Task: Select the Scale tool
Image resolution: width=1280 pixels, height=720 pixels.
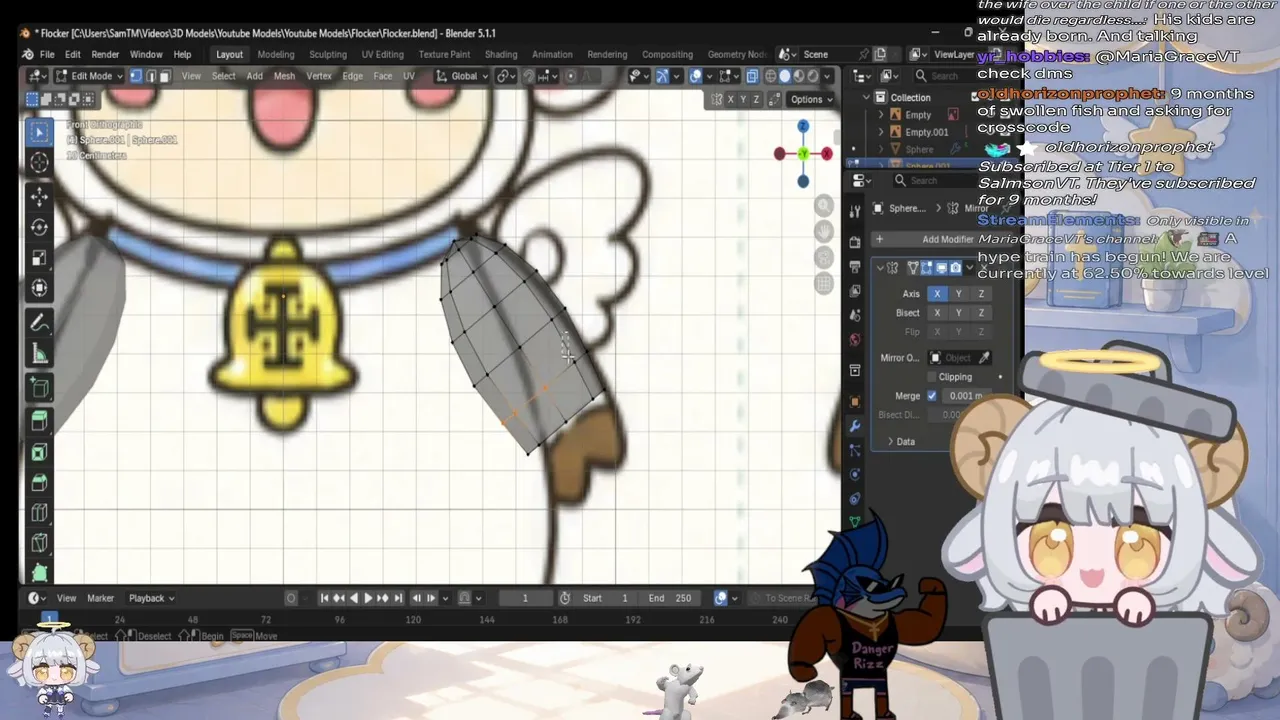Action: [40, 258]
